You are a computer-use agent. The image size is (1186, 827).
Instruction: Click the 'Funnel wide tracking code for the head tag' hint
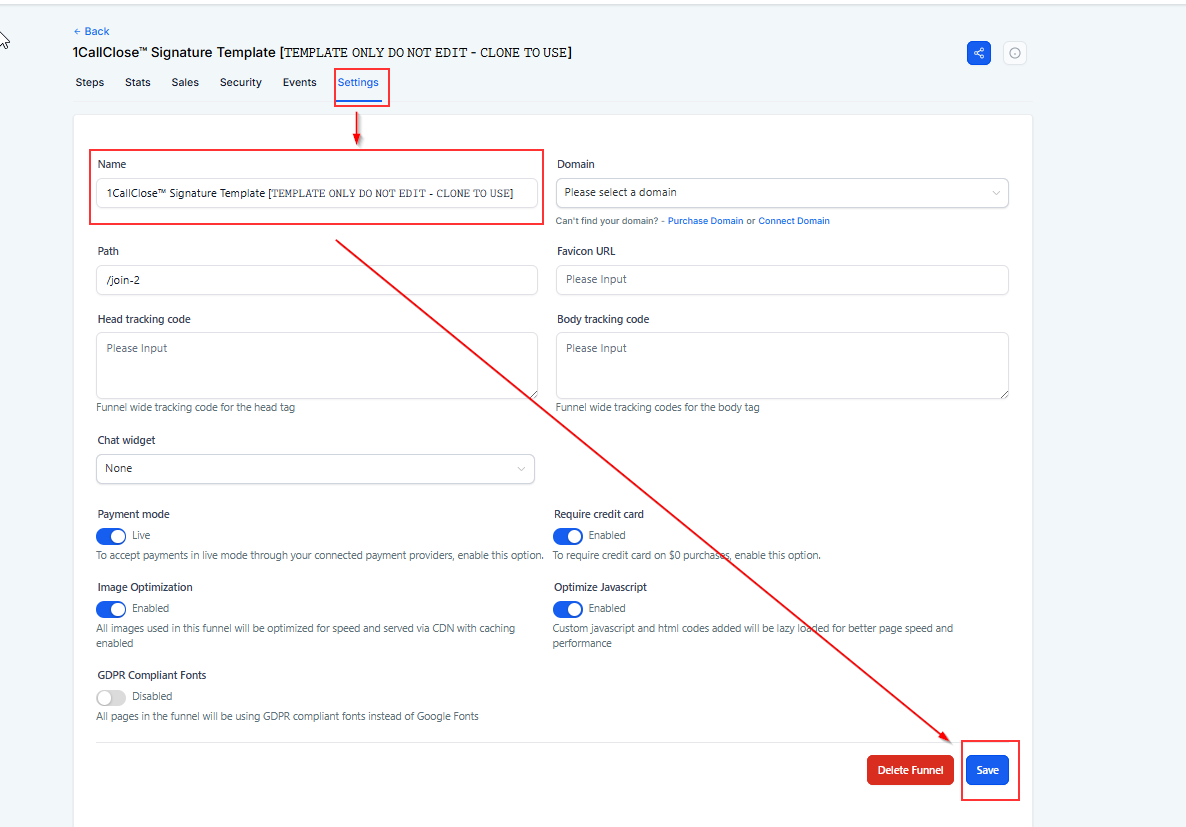click(x=195, y=407)
